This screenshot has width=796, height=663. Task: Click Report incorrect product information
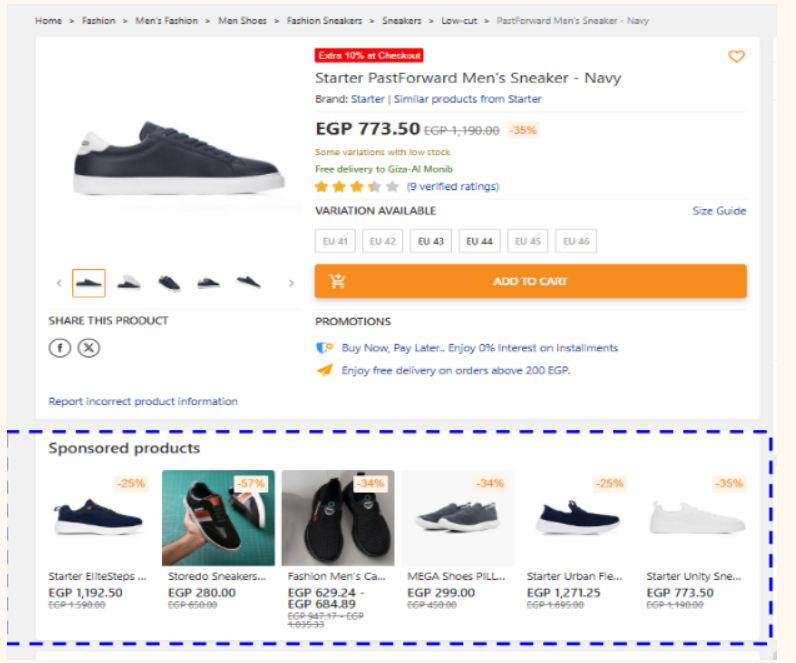point(143,401)
